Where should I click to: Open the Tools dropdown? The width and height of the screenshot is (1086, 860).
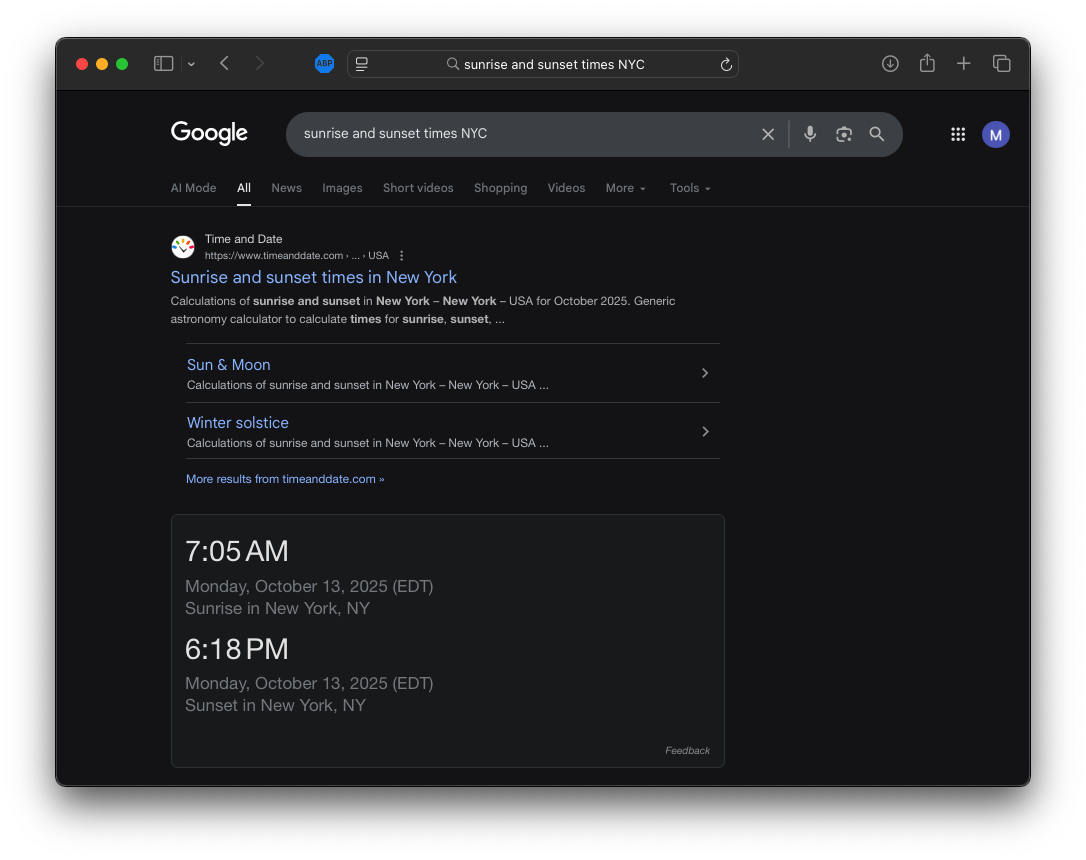pos(690,188)
